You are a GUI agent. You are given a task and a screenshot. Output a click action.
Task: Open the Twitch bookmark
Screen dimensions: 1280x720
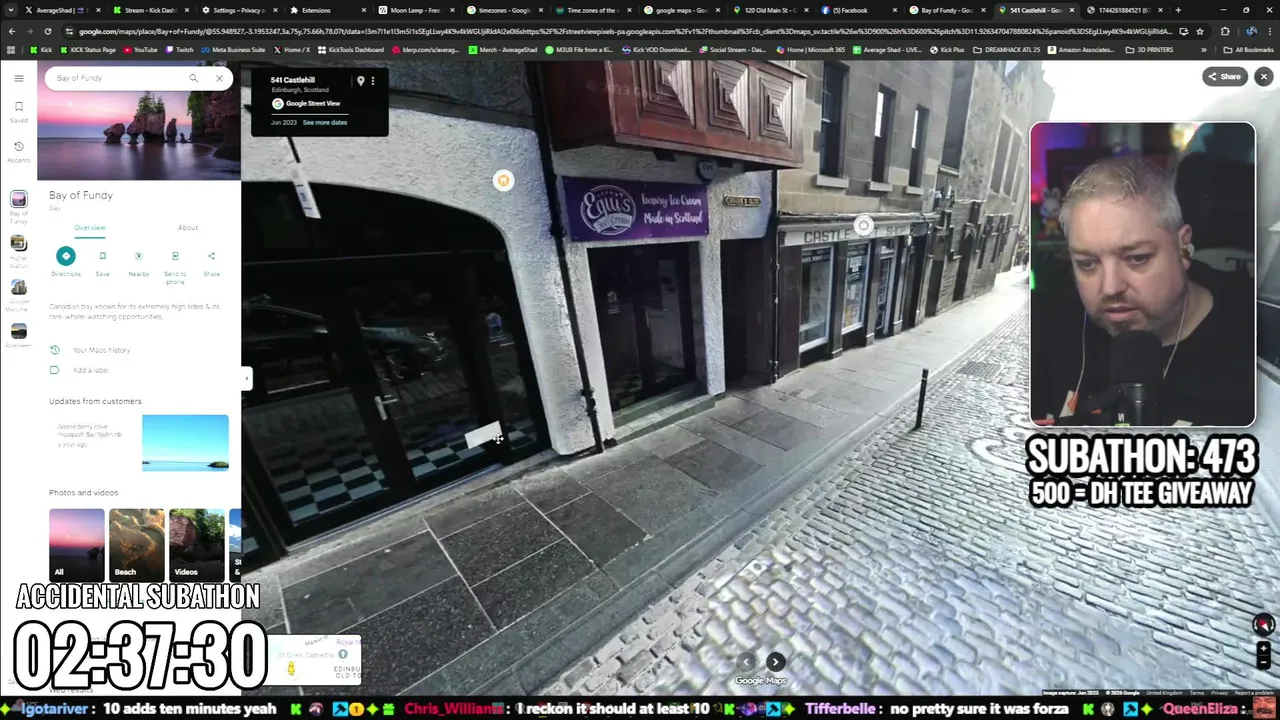[180, 49]
